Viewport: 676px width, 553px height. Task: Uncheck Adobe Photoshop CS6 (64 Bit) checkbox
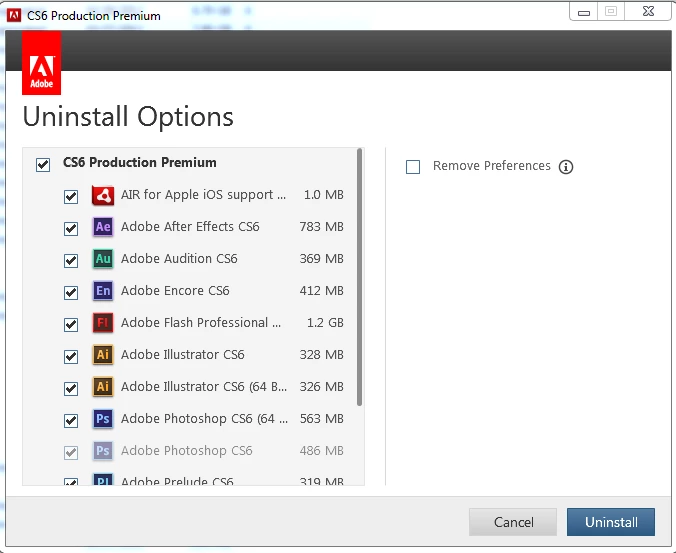(71, 420)
